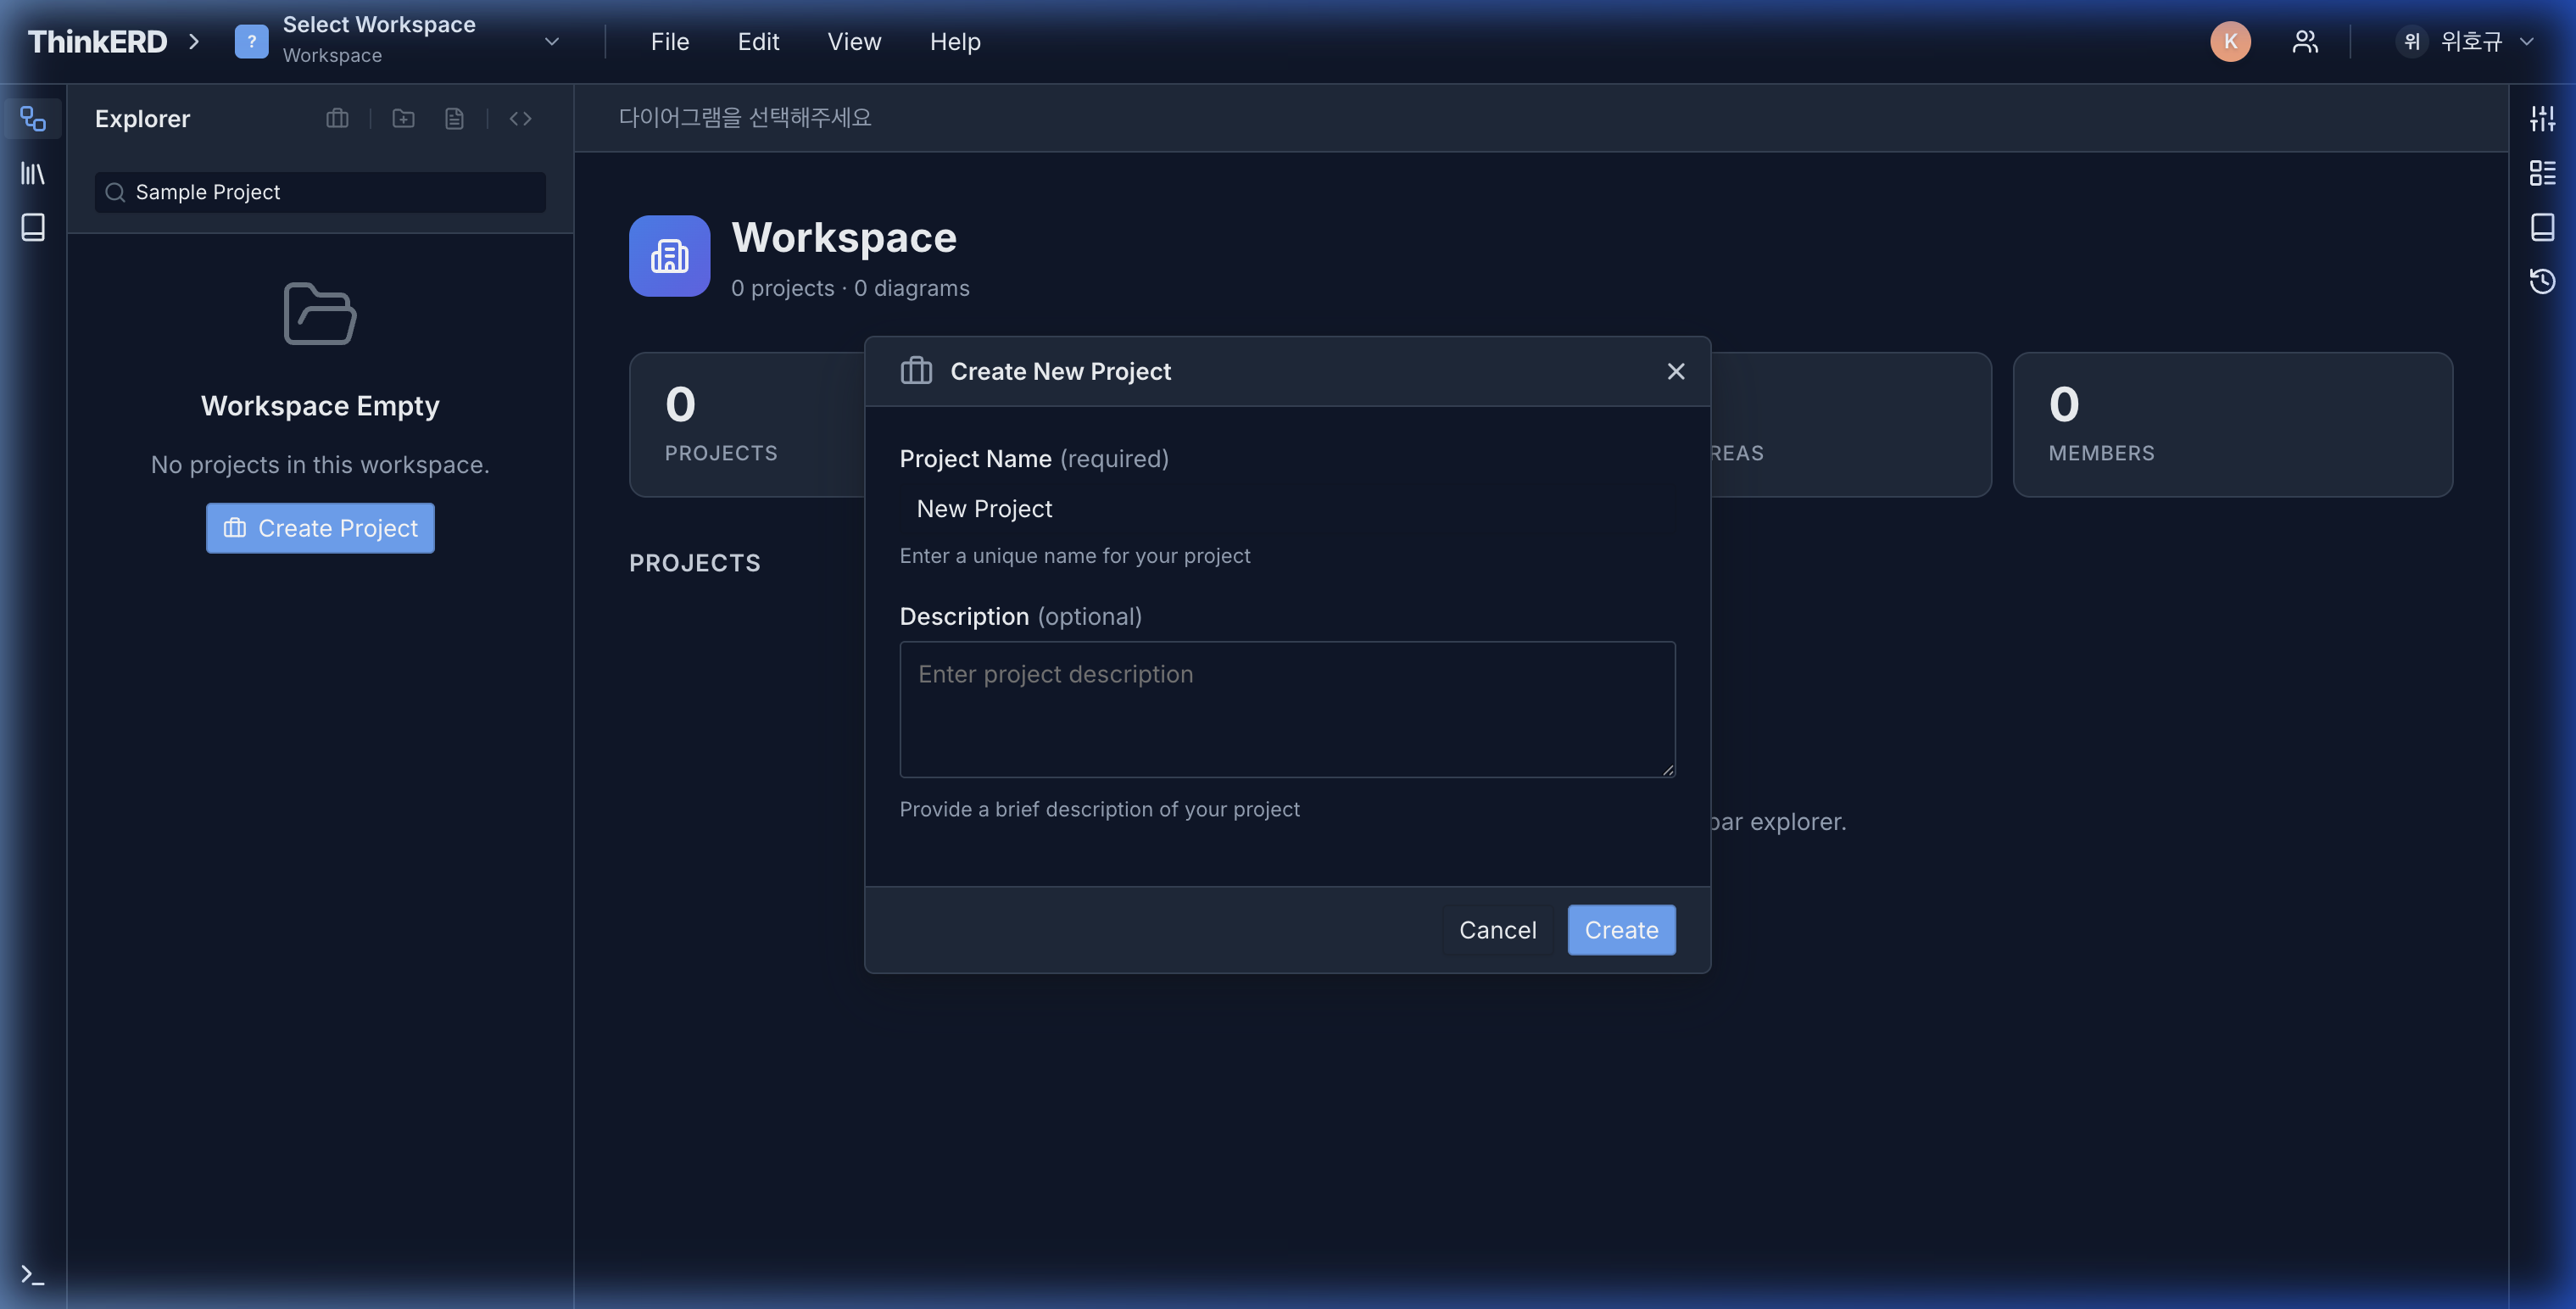This screenshot has width=2576, height=1309.
Task: Click Cancel in the dialog
Action: click(1497, 930)
